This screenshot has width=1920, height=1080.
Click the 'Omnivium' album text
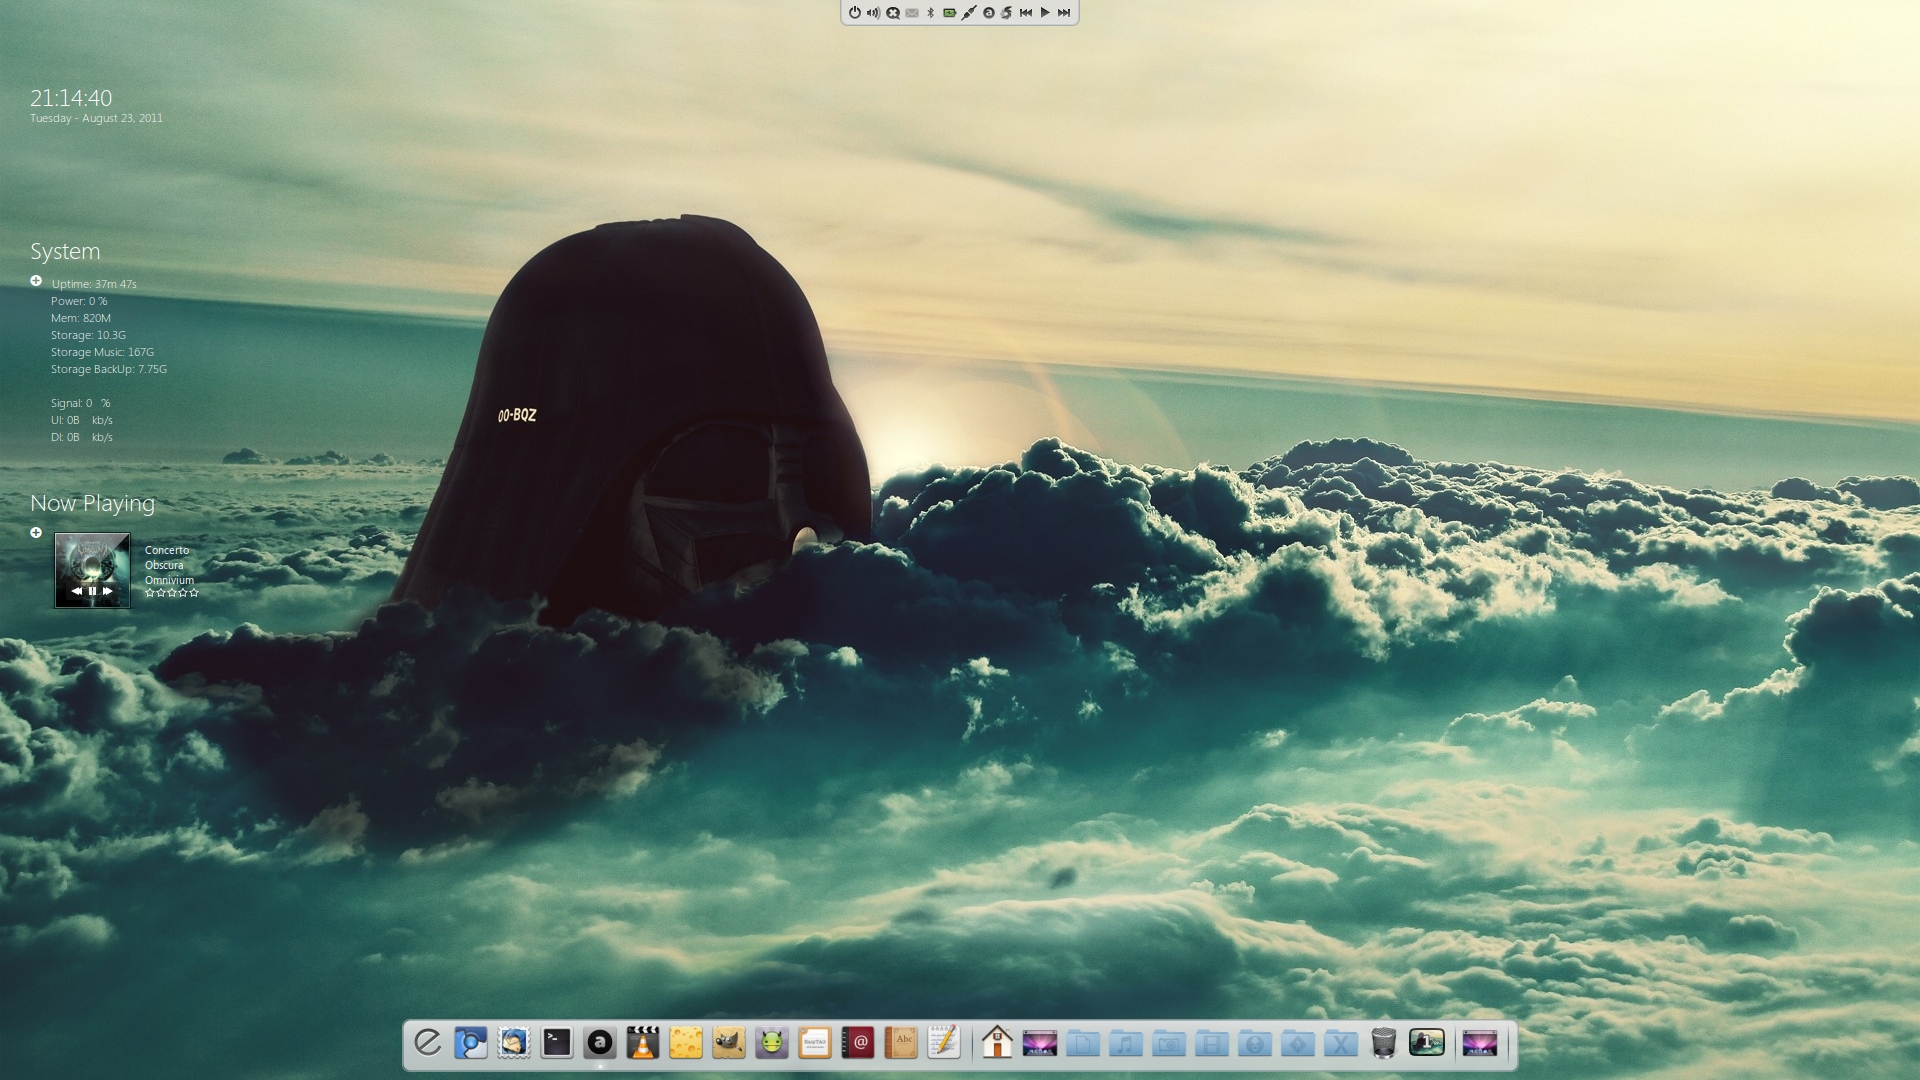(170, 580)
